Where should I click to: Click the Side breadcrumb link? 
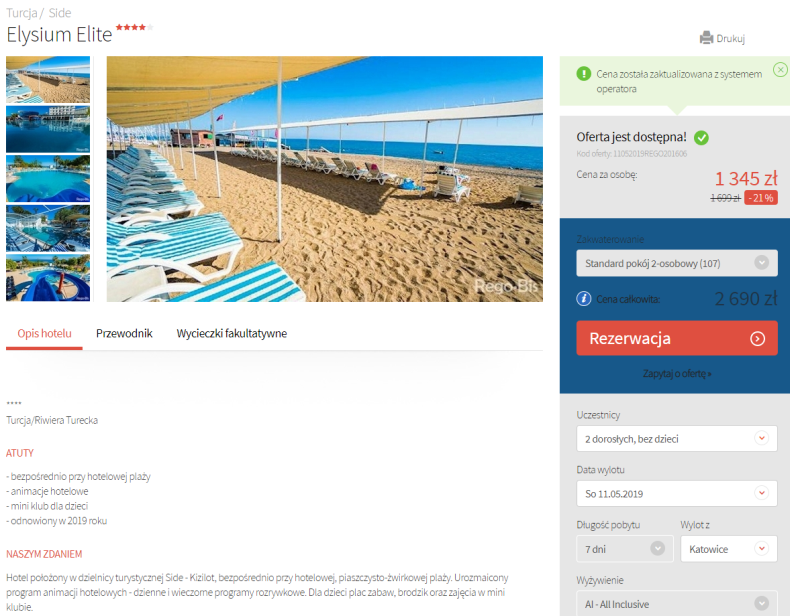[x=60, y=13]
